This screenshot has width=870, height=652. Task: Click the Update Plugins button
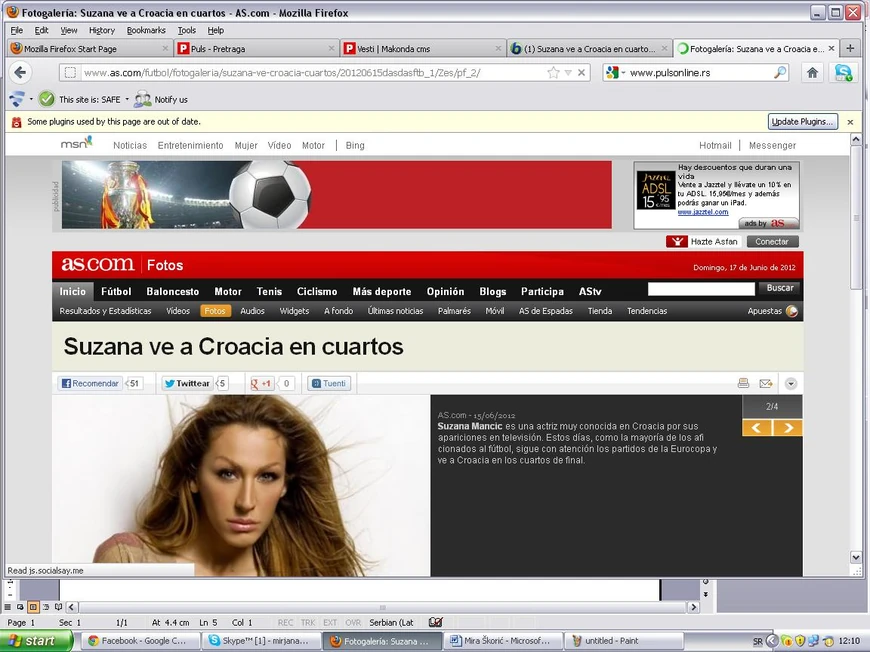[802, 122]
